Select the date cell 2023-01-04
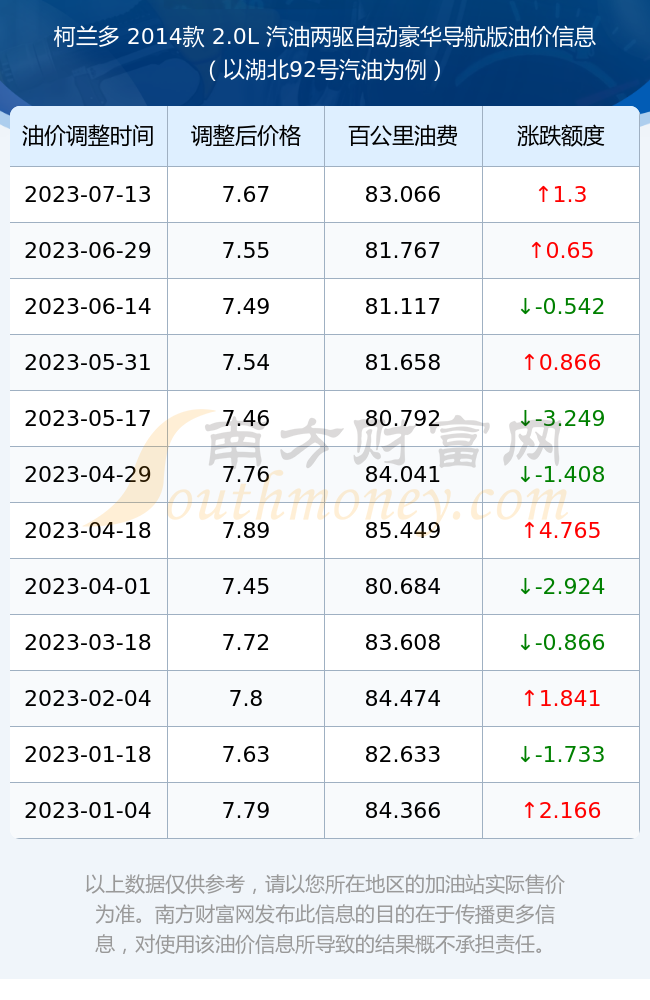The image size is (650, 1000). tap(88, 811)
